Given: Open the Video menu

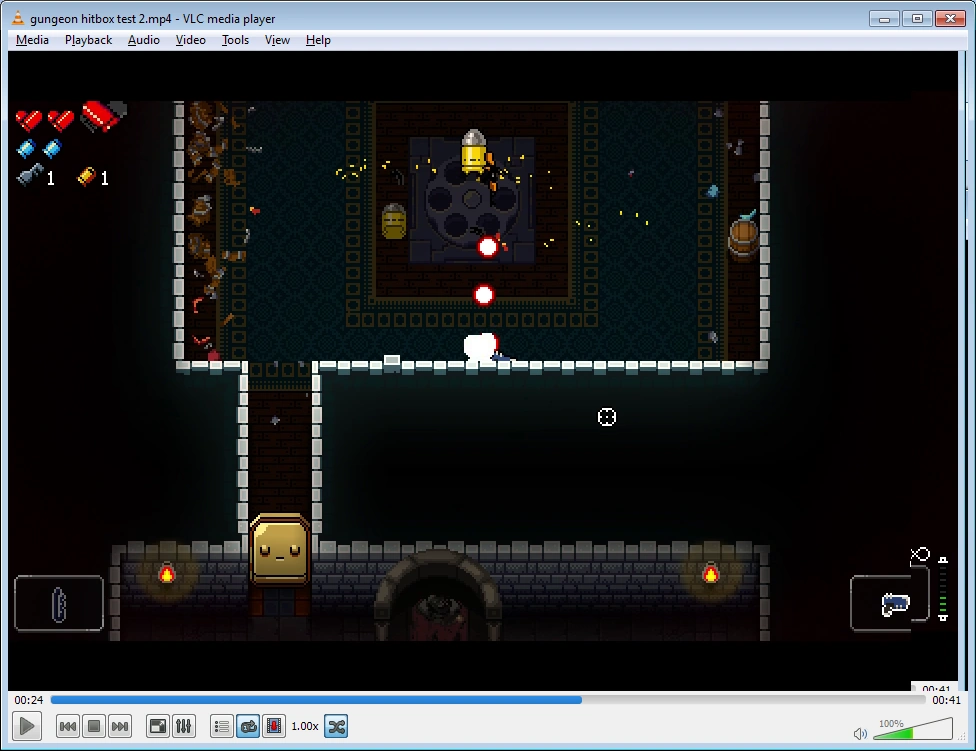Looking at the screenshot, I should click(190, 40).
